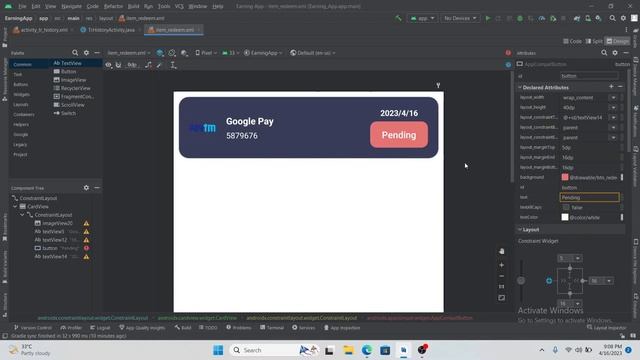Screen dimensions: 640x360
Task: Remove declared attribute with minus icon
Action: [620, 87]
